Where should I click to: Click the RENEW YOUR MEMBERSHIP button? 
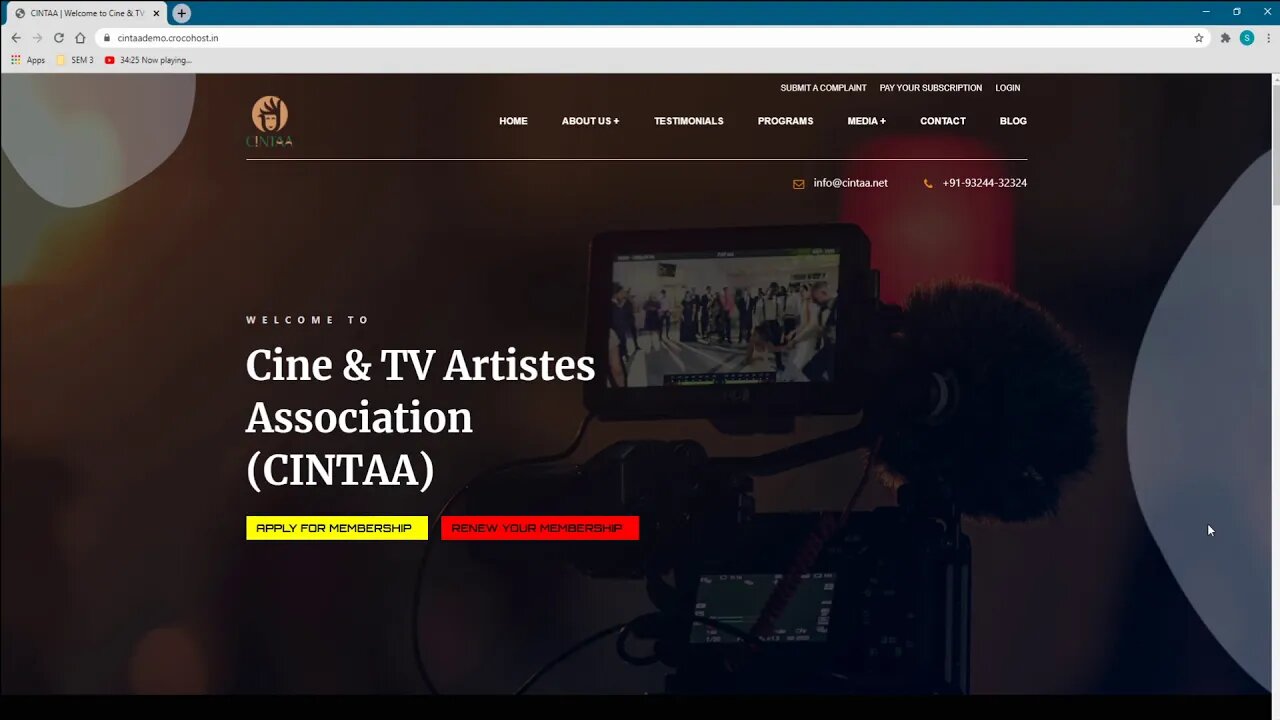point(540,528)
